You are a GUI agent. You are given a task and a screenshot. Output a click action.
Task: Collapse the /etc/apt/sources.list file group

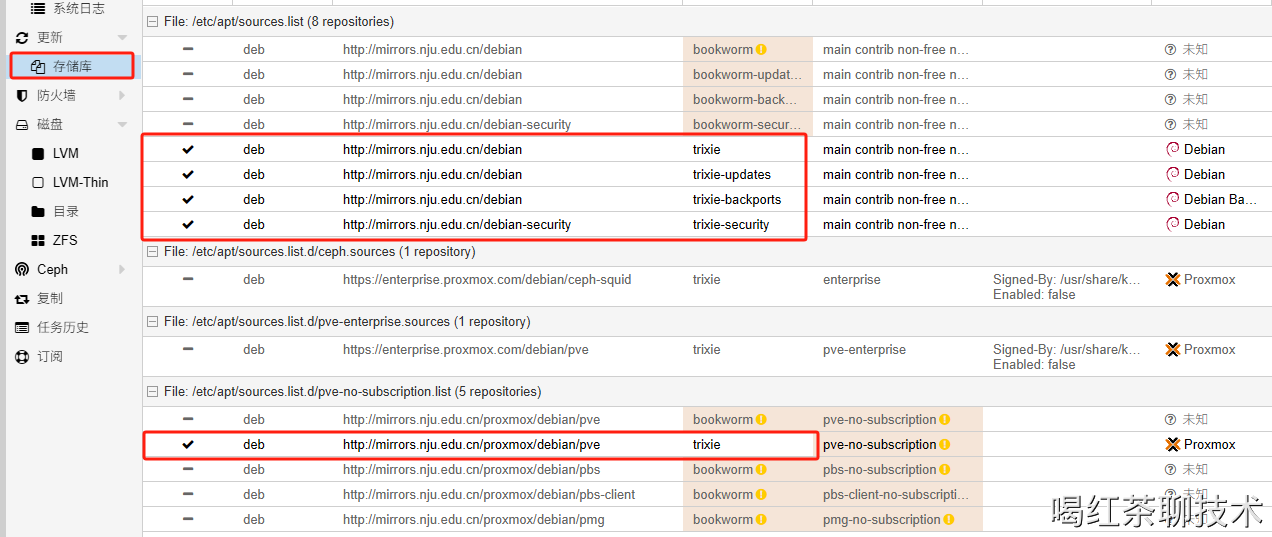point(153,22)
